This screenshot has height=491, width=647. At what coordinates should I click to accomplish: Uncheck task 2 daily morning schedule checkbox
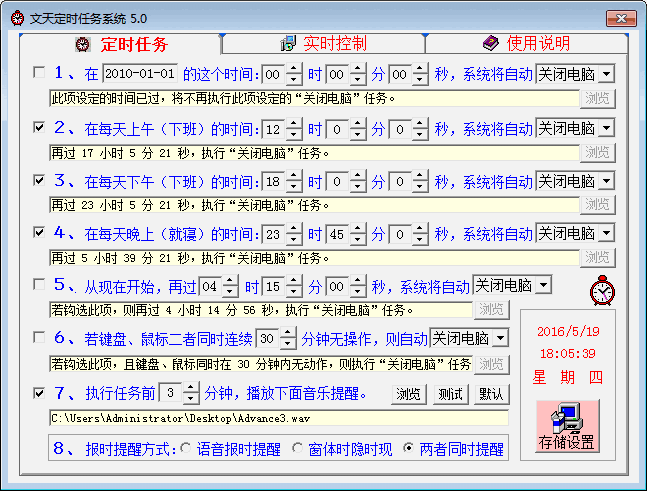point(39,128)
